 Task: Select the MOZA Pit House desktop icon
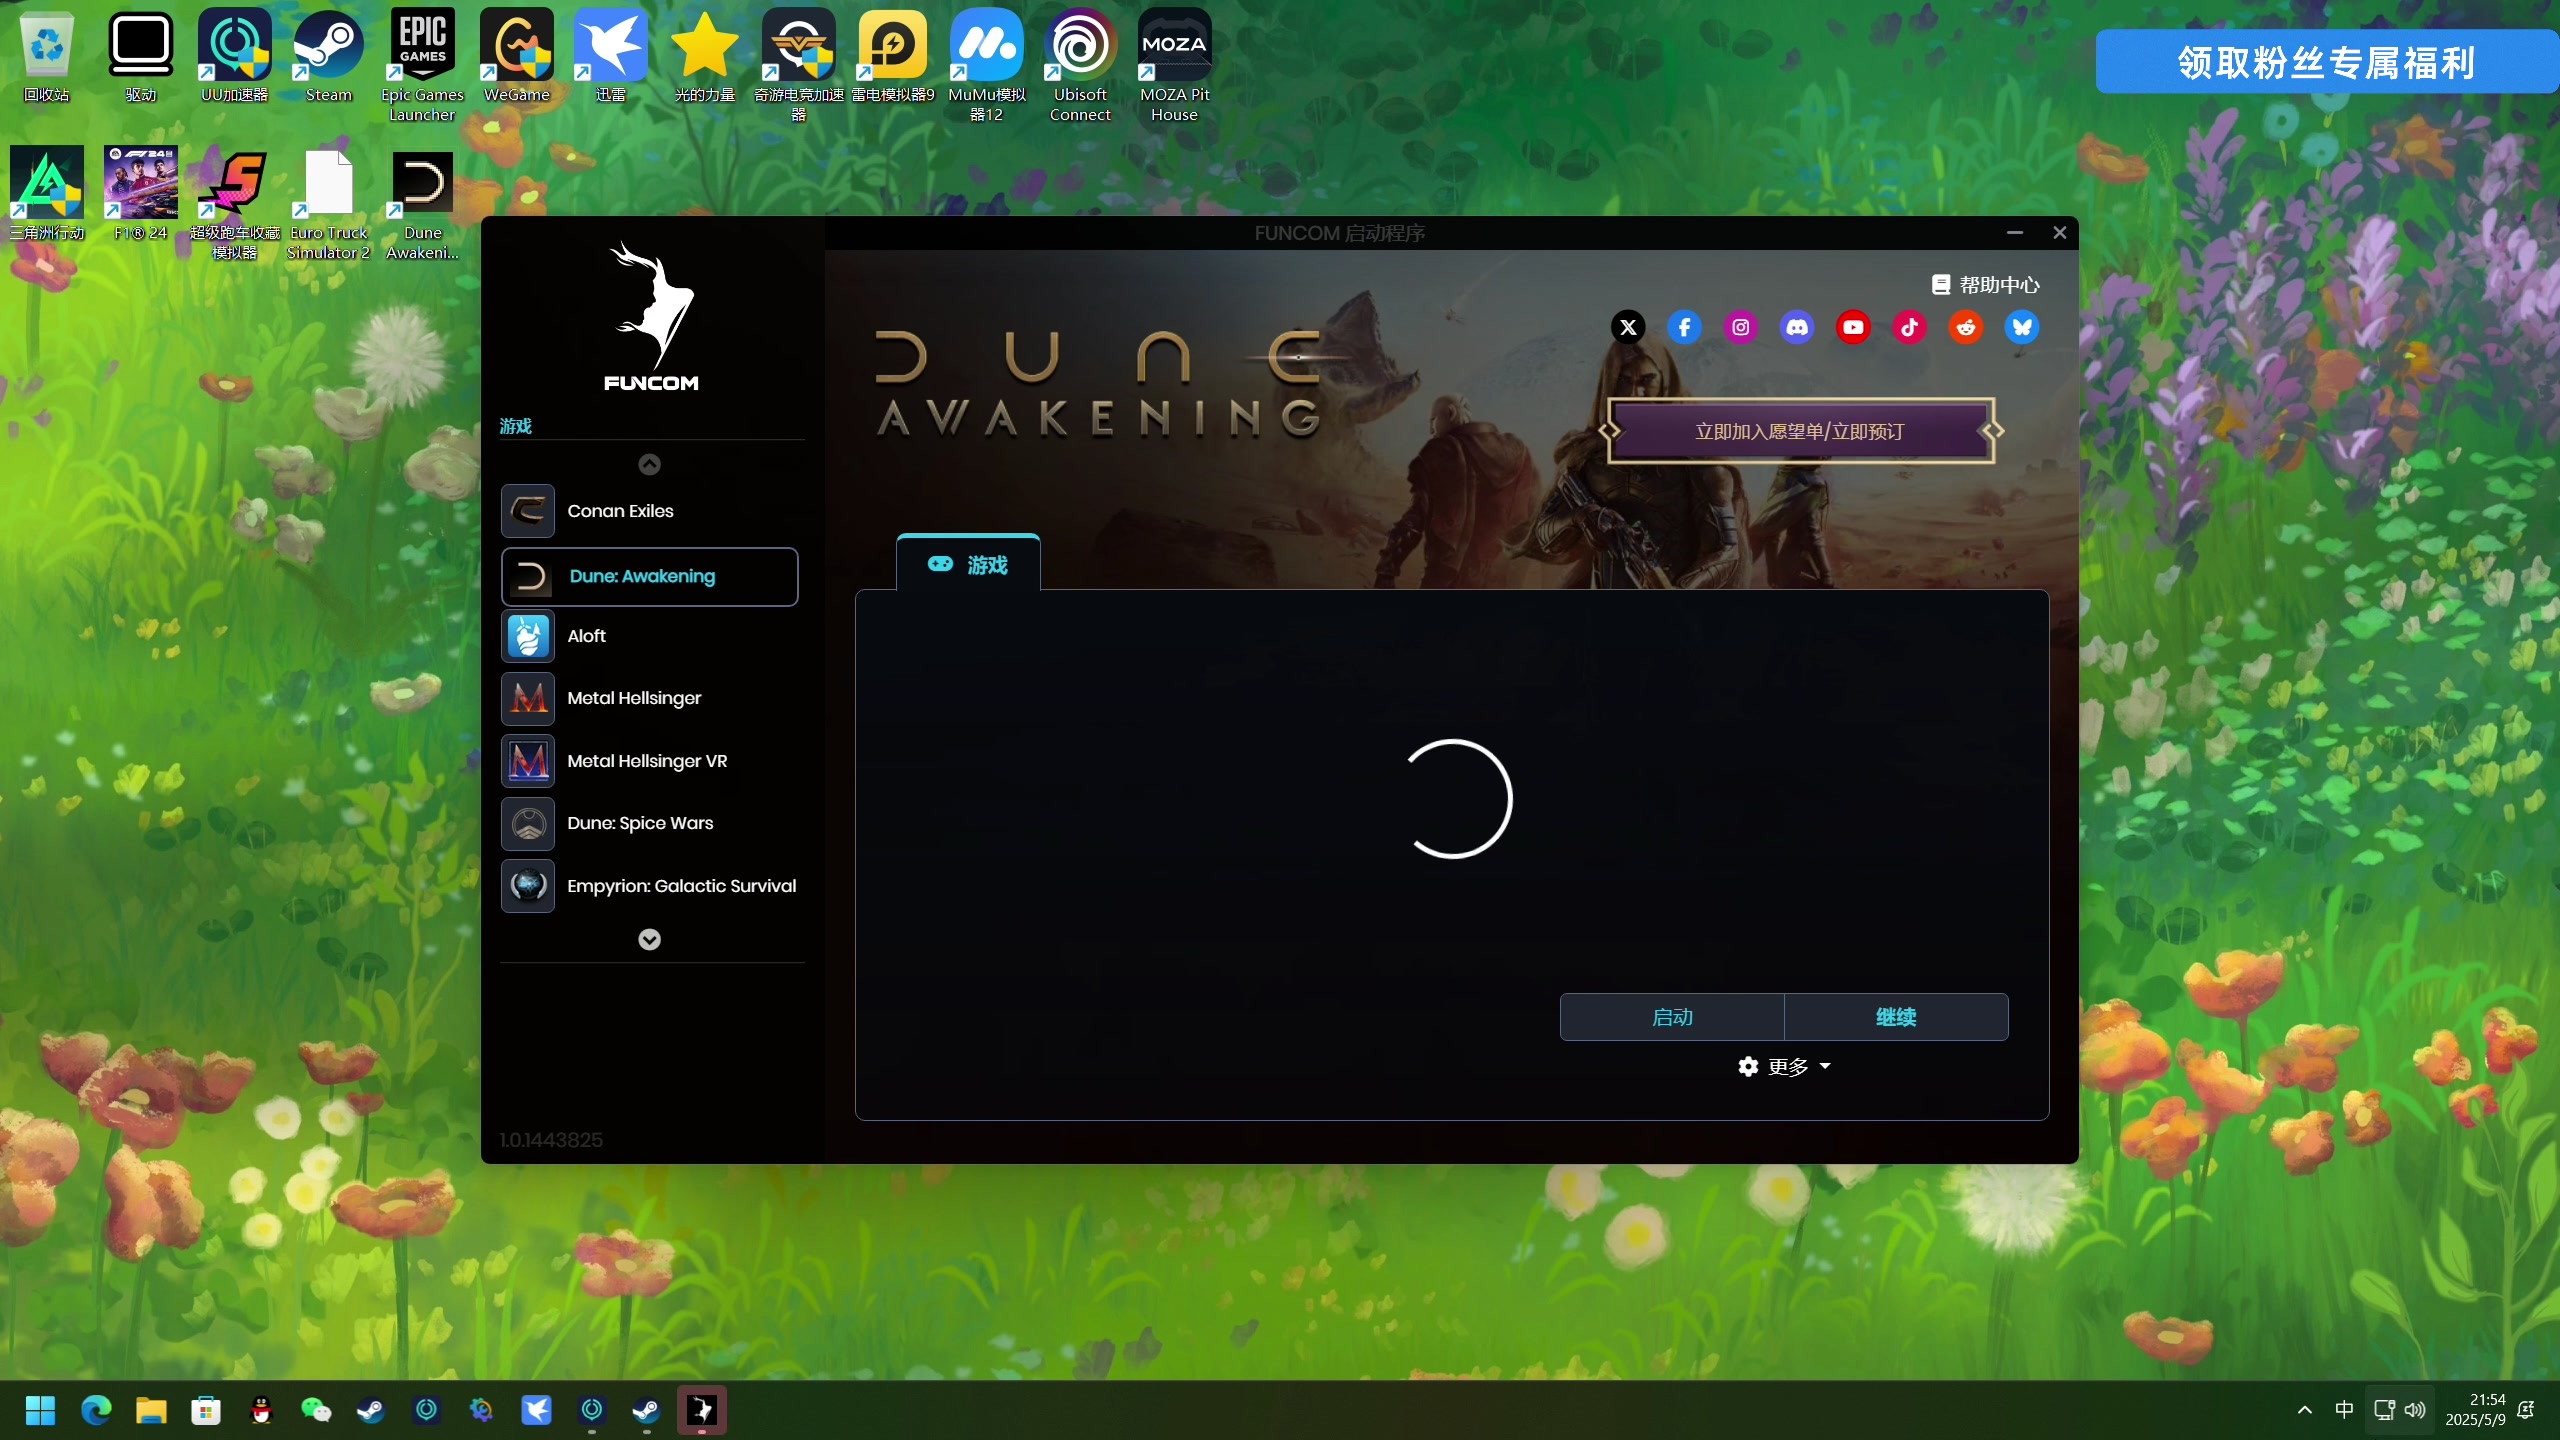1175,66
